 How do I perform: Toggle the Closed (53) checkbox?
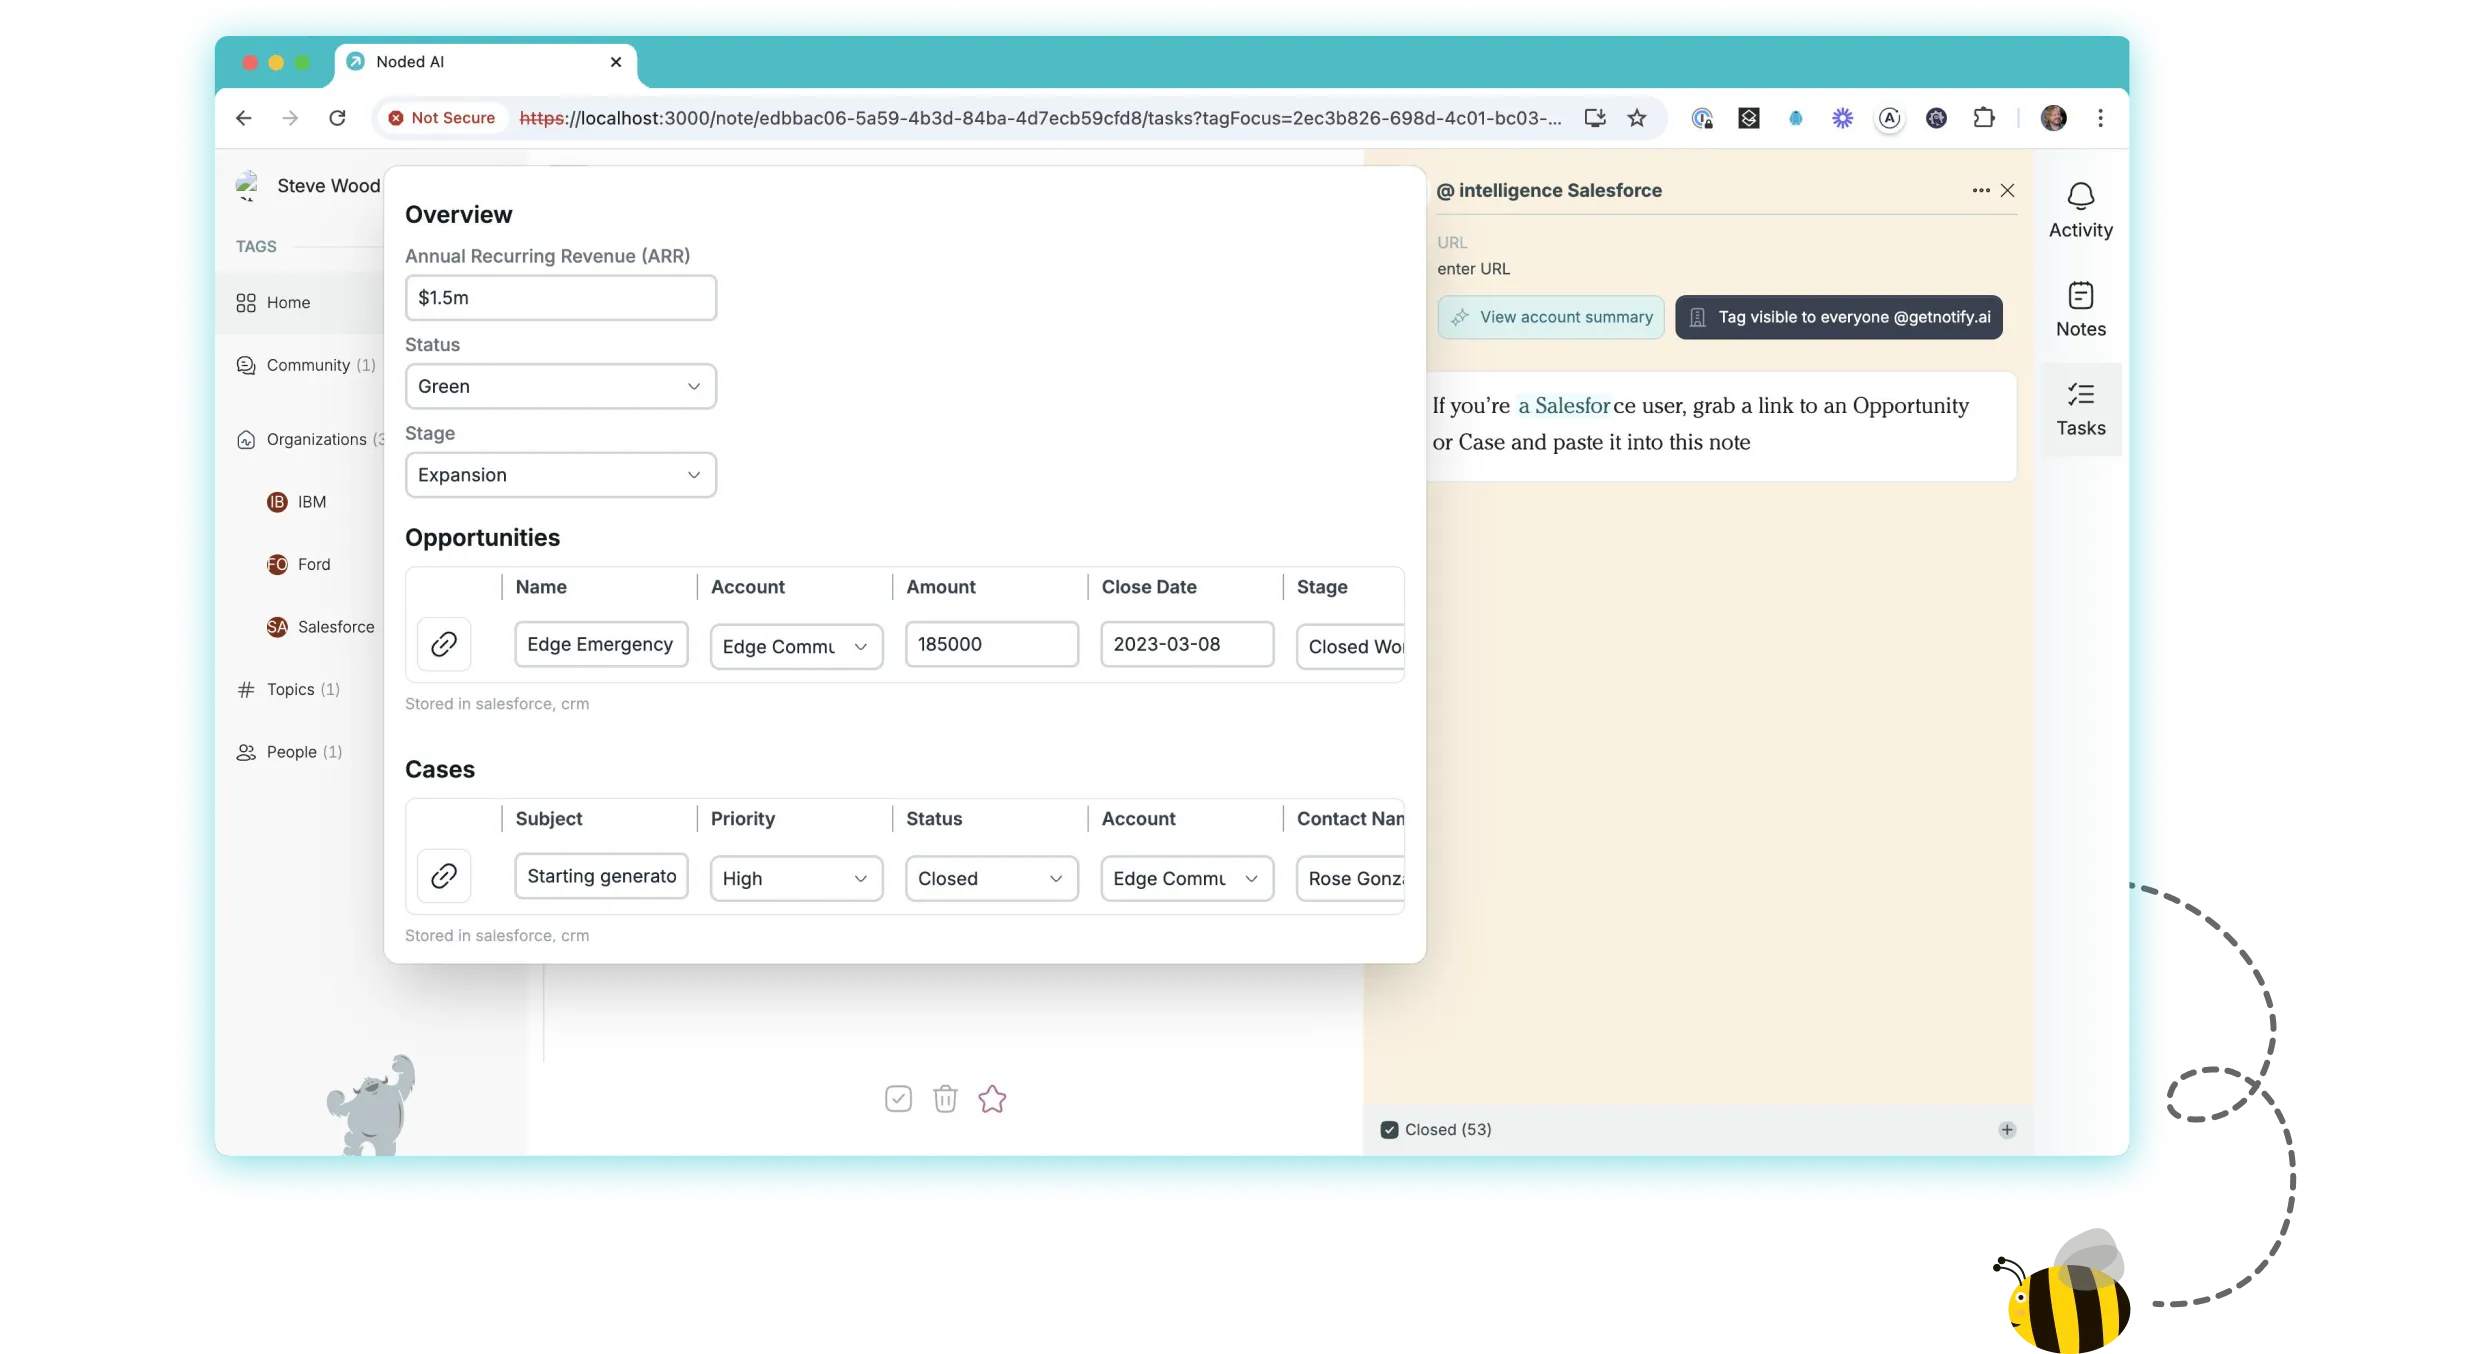click(1388, 1129)
